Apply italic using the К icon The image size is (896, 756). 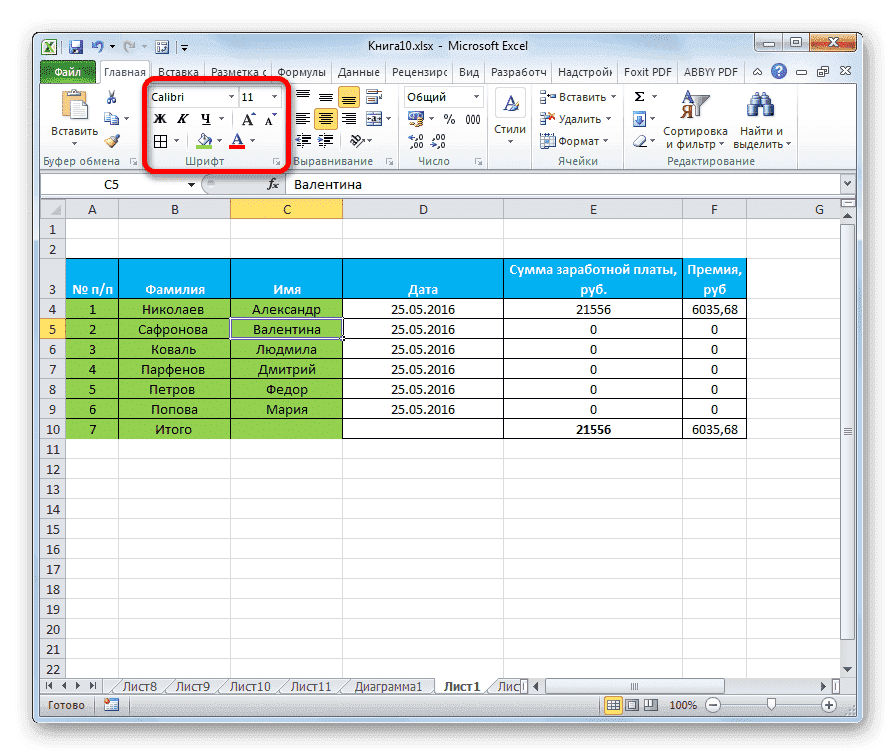point(181,118)
